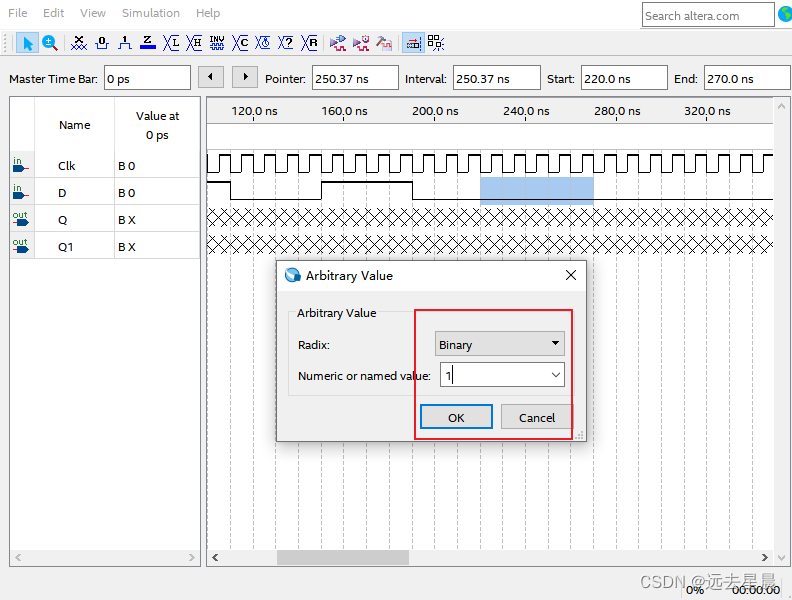Click the 240.0 ns timeline marker
The height and width of the screenshot is (600, 792).
(526, 111)
